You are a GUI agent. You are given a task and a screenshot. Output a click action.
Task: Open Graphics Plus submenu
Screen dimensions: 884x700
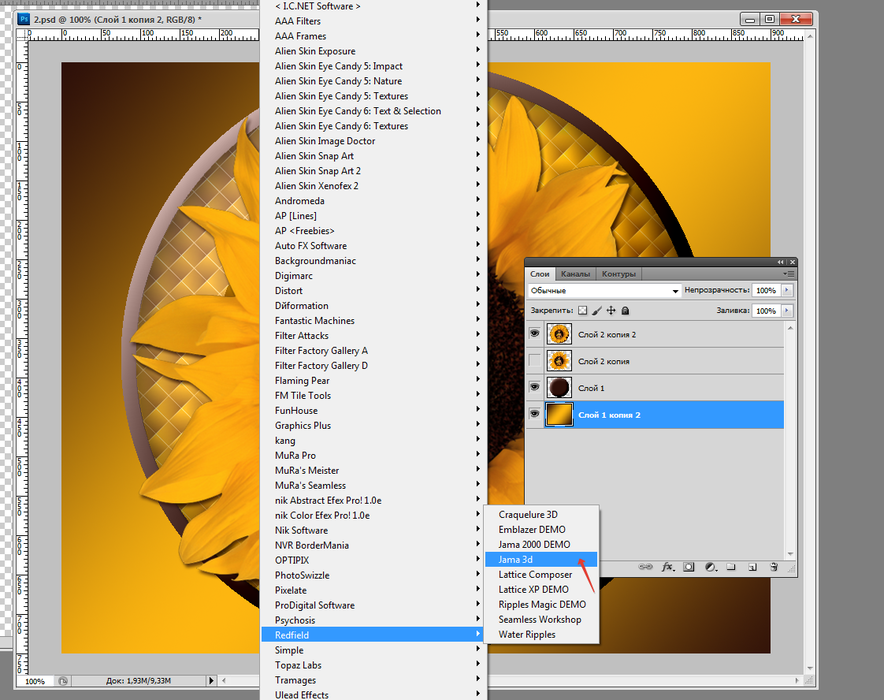pos(372,426)
